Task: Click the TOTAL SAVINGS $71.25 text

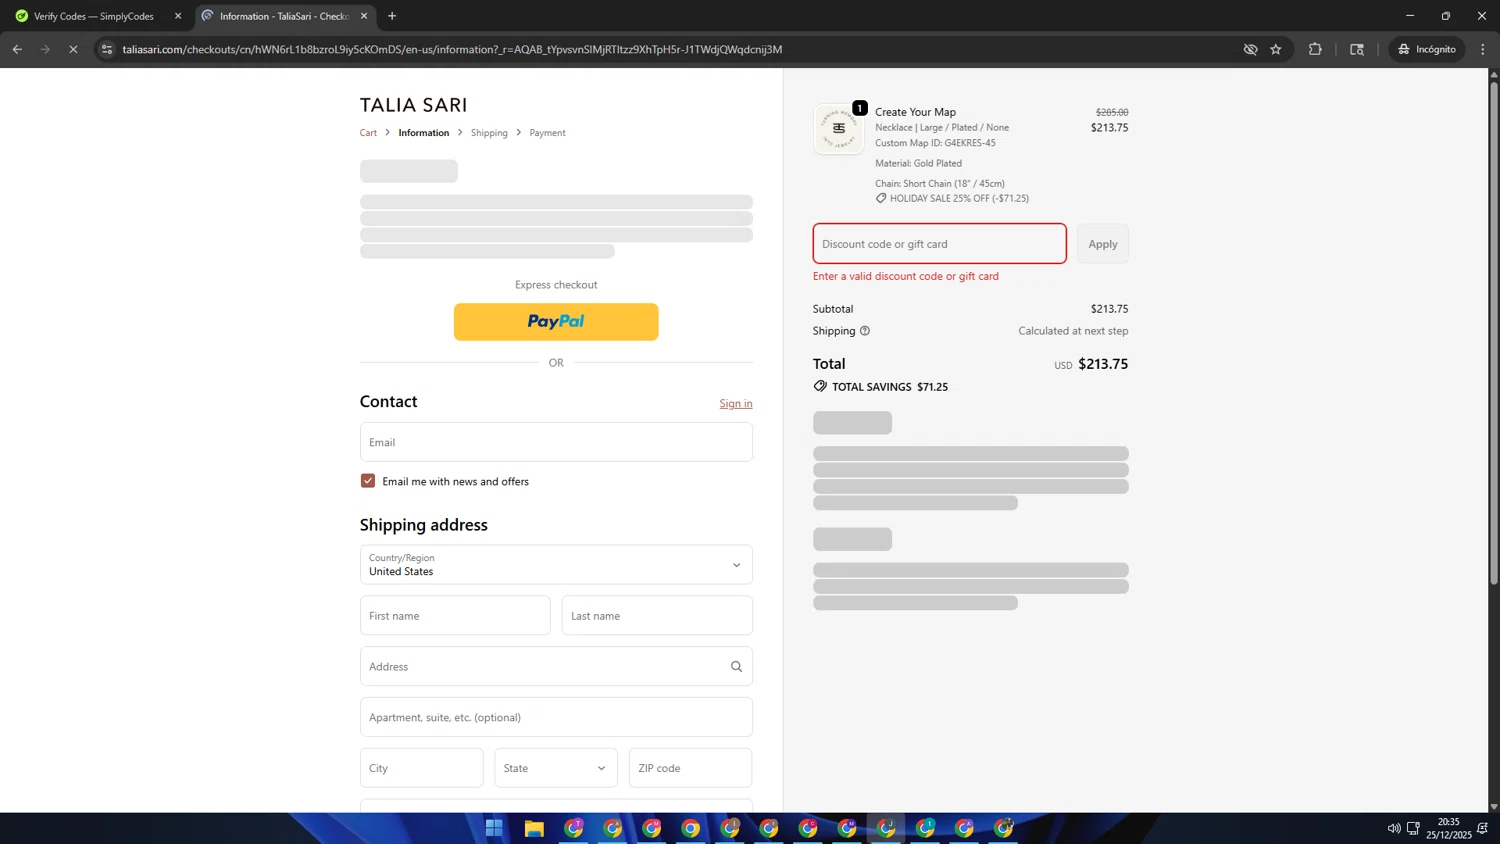Action: (890, 387)
